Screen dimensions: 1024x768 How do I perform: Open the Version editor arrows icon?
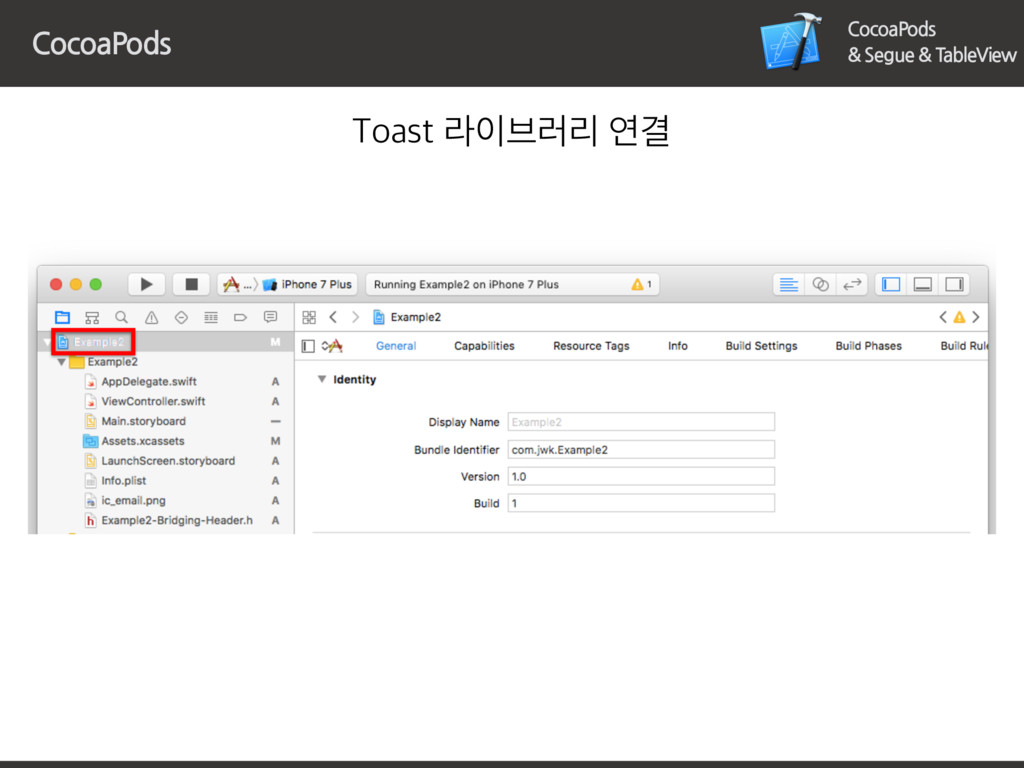click(x=851, y=284)
